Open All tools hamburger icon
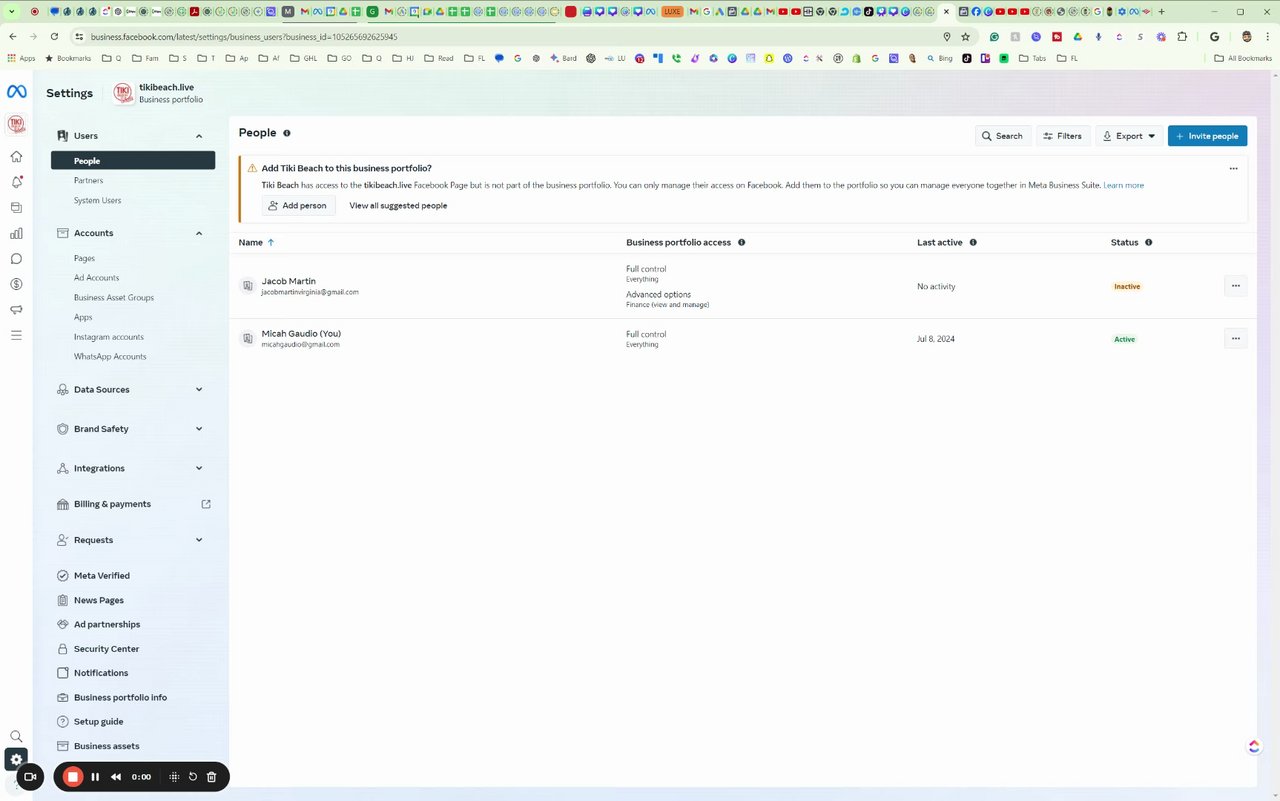1280x801 pixels. tap(16, 335)
